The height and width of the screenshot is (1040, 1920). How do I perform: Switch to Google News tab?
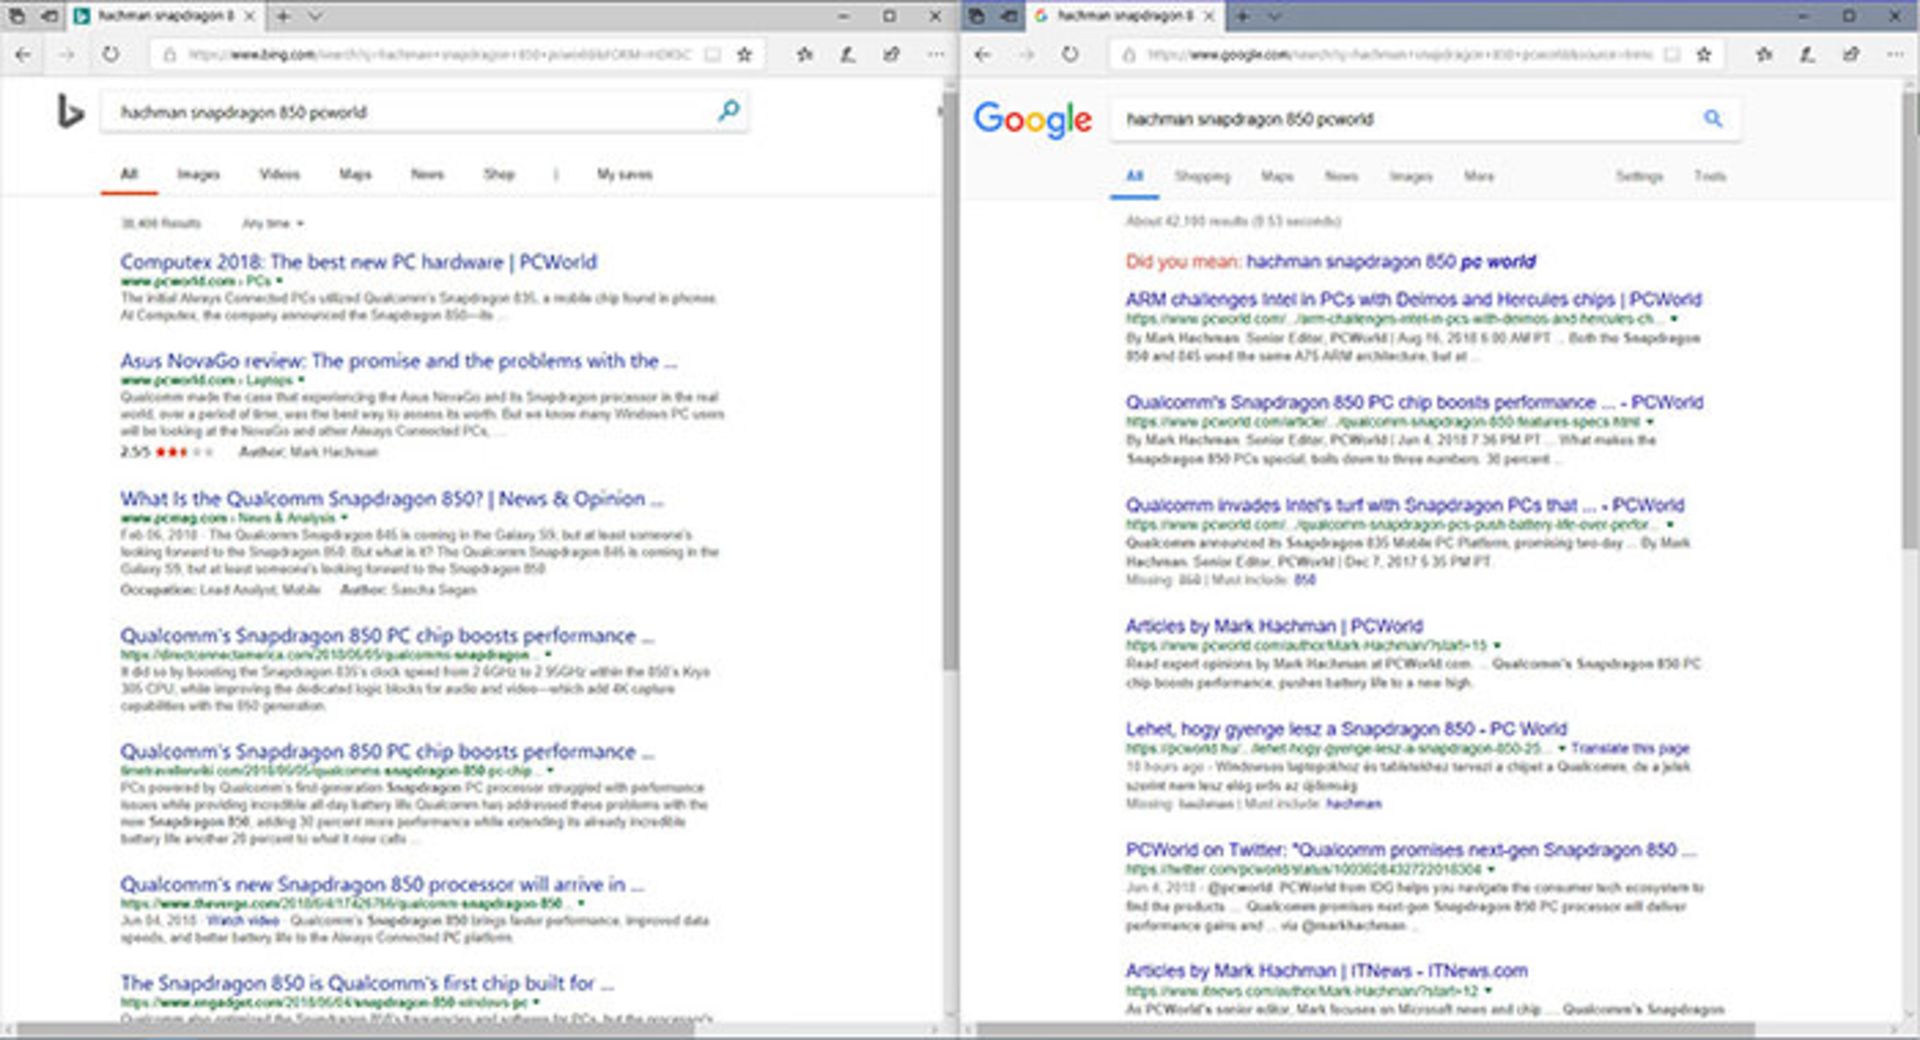[1341, 176]
